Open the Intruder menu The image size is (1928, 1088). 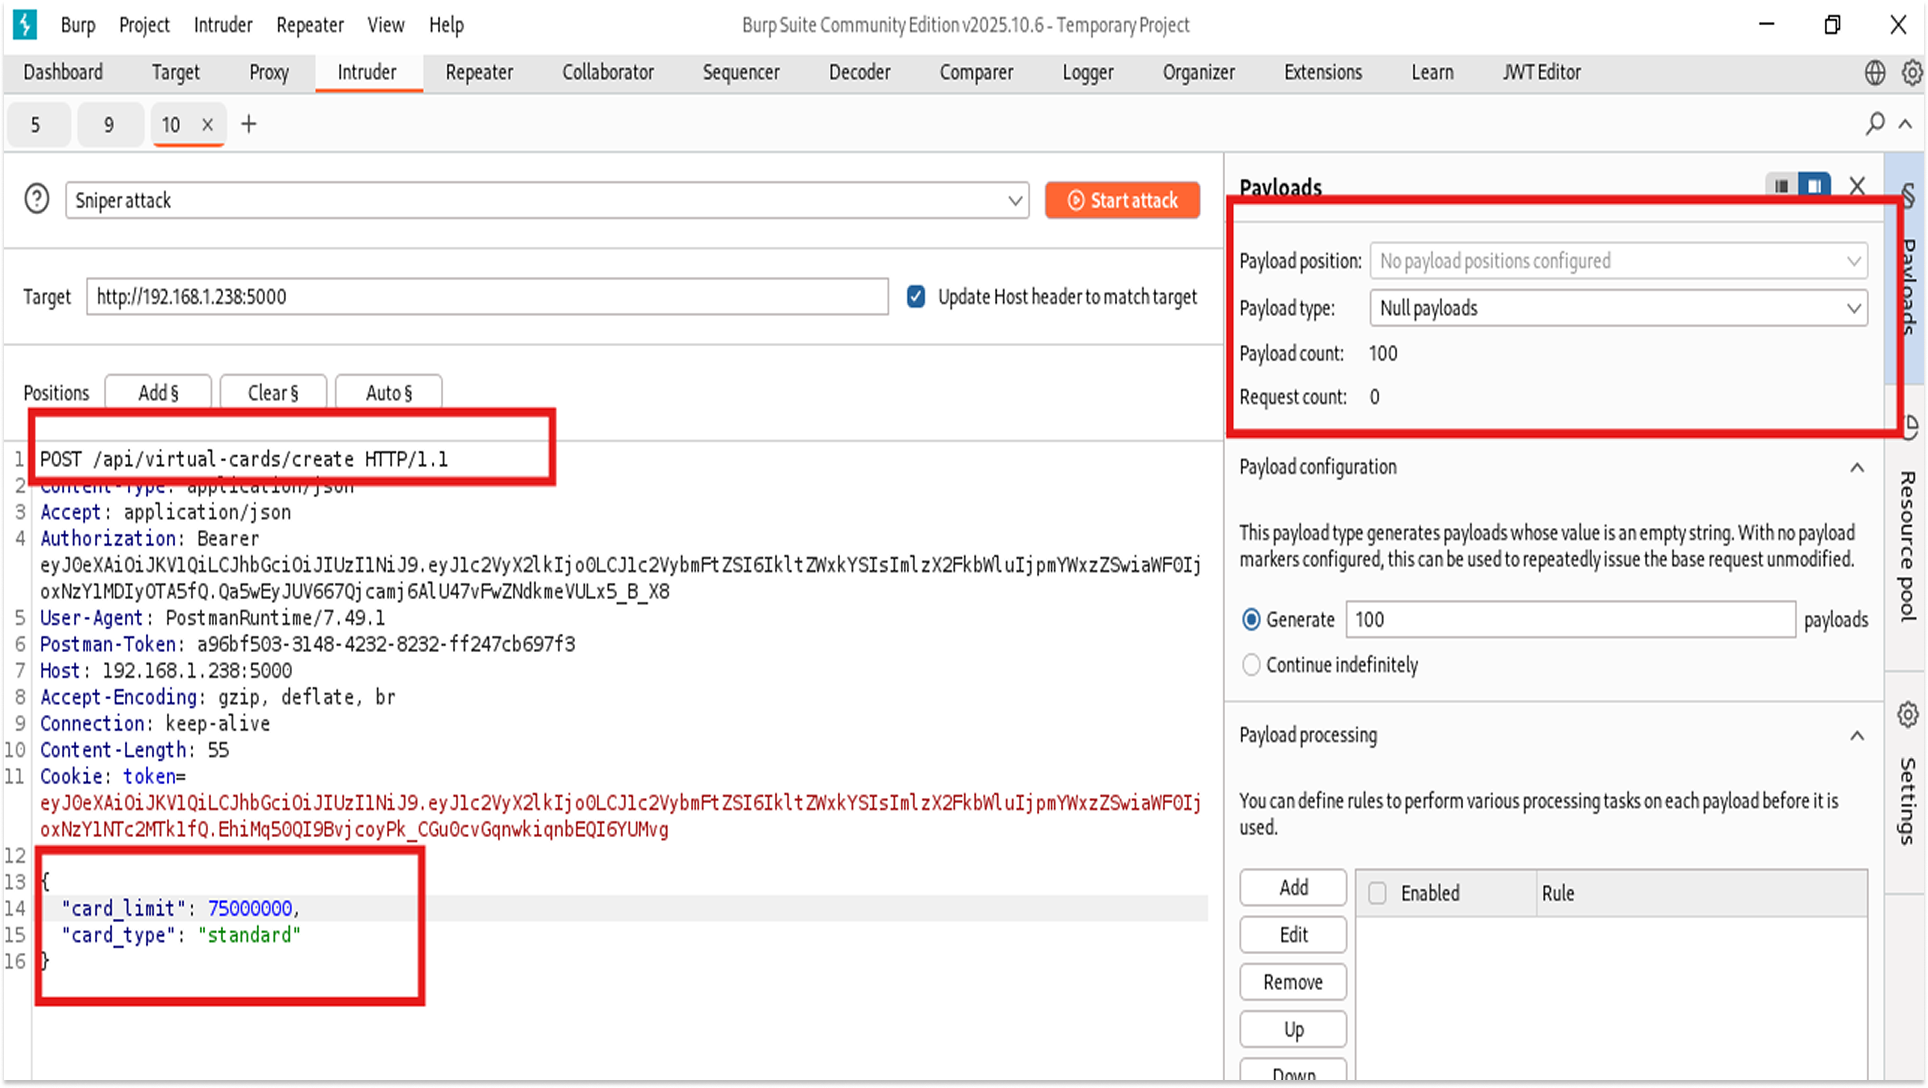222,25
